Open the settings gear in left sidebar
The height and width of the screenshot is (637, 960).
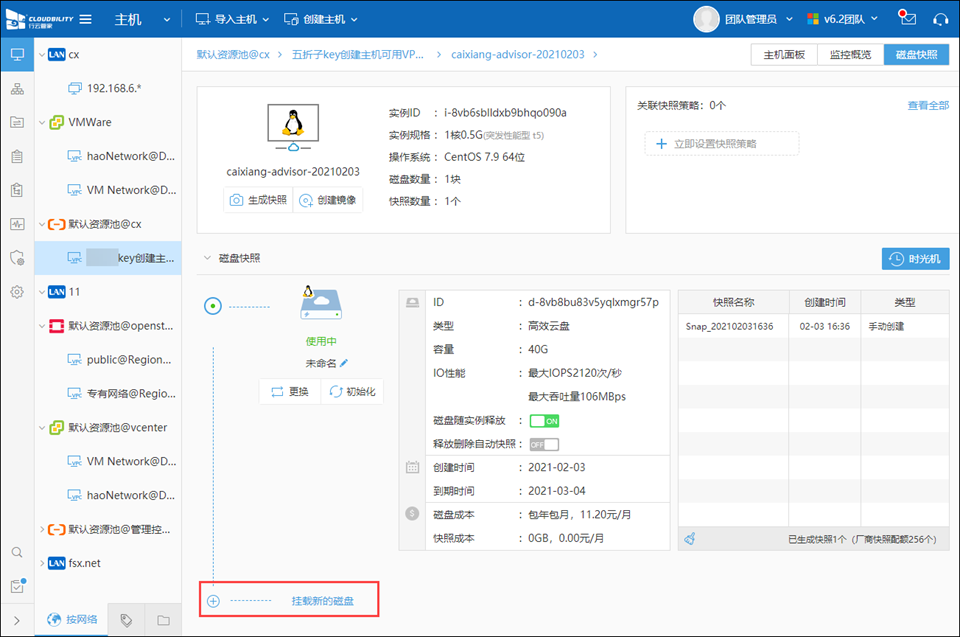click(17, 292)
